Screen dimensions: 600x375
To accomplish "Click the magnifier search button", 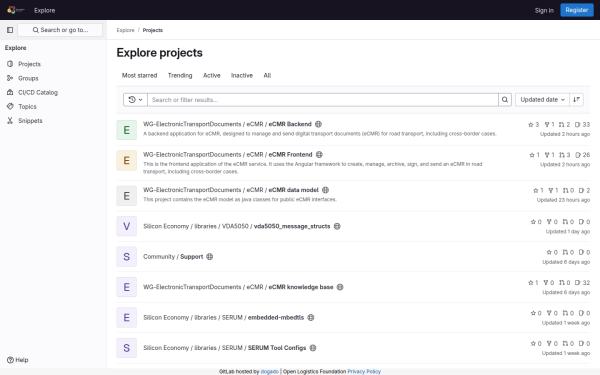I will [505, 99].
